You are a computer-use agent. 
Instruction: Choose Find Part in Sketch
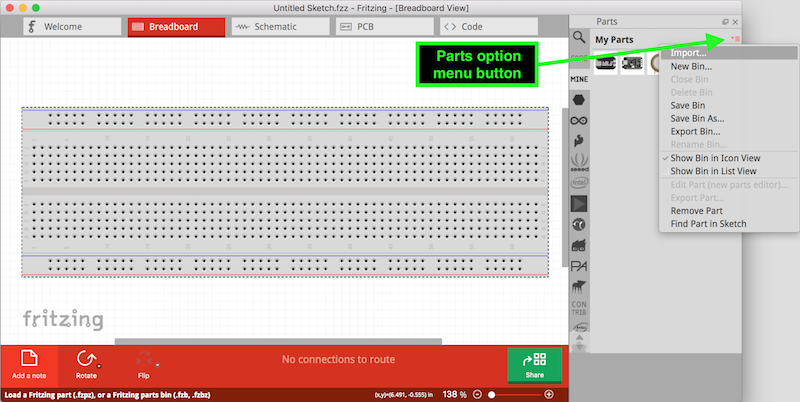tap(729, 224)
